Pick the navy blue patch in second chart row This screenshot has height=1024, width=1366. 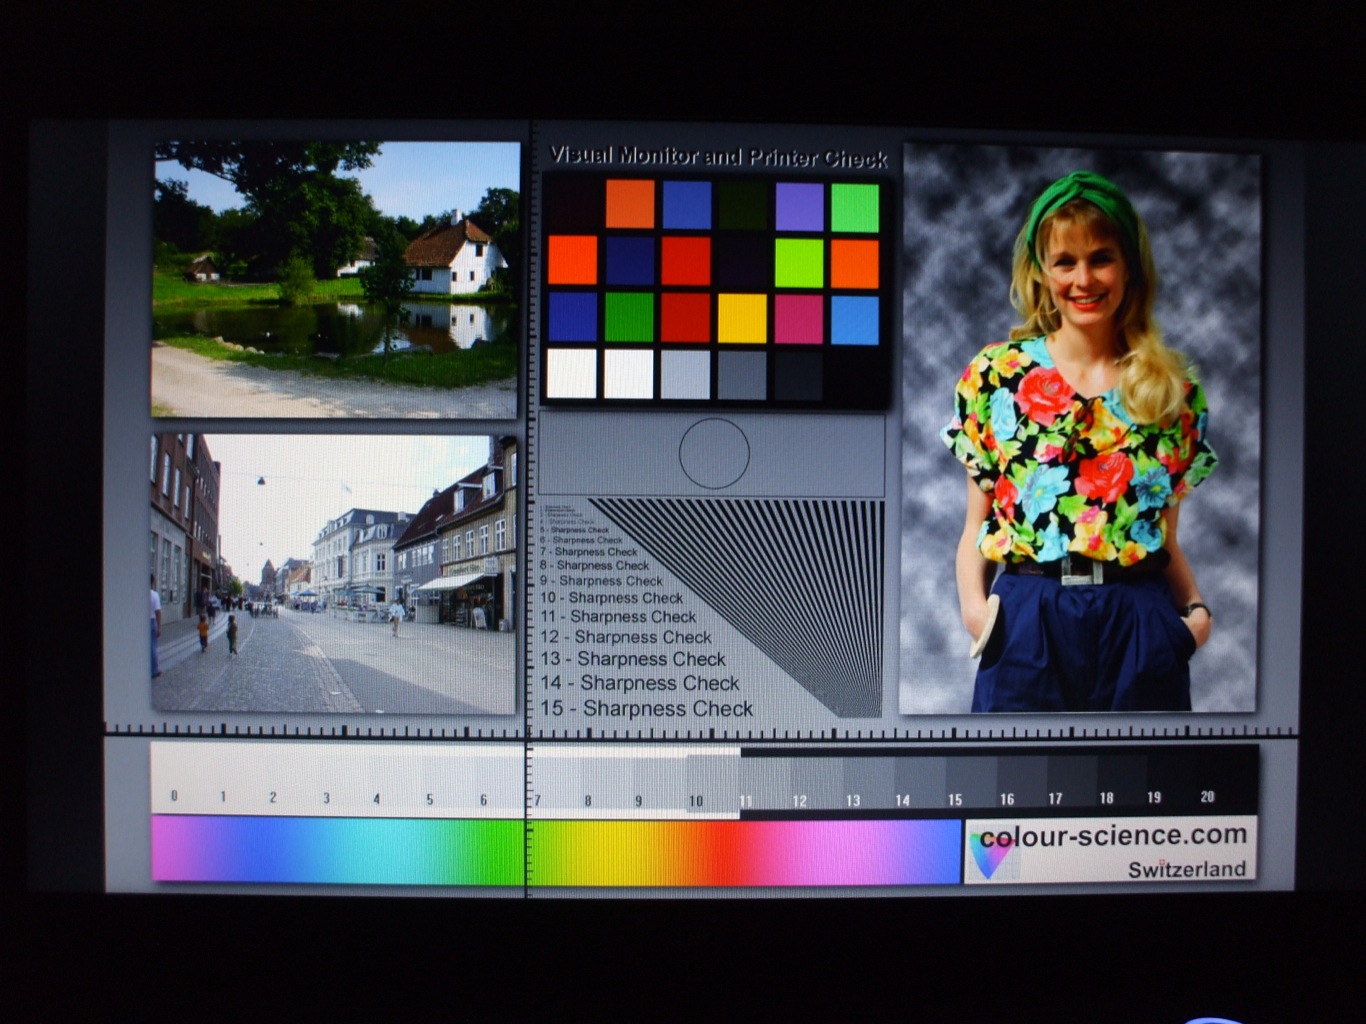pos(630,261)
